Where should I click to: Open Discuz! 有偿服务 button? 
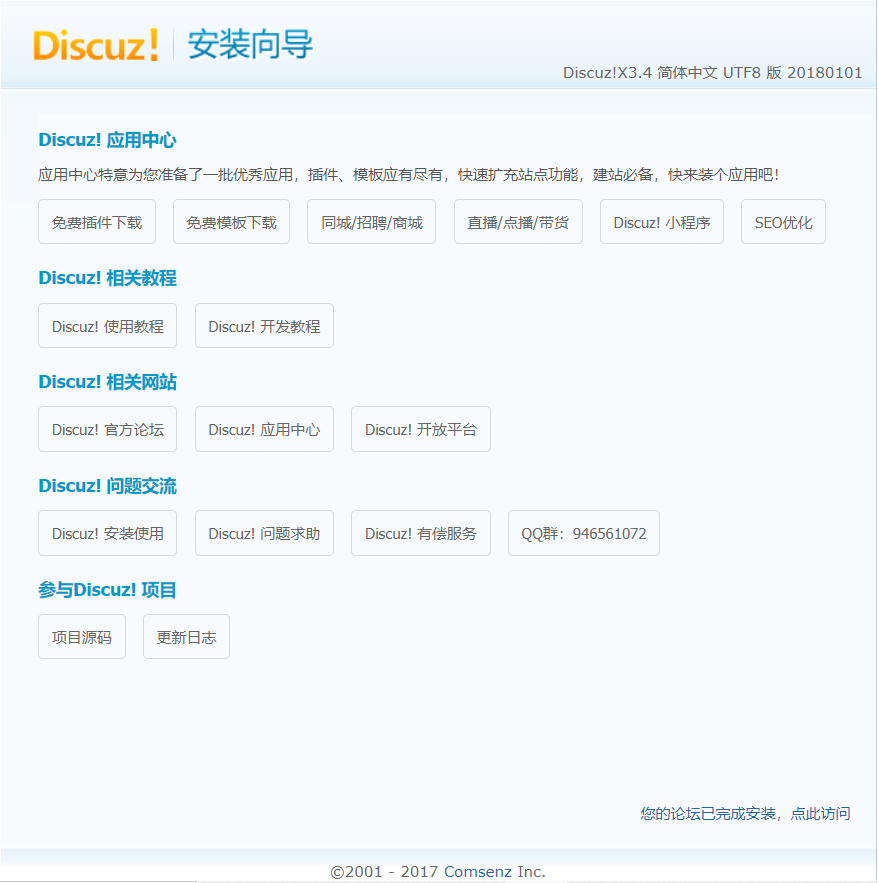pos(421,533)
